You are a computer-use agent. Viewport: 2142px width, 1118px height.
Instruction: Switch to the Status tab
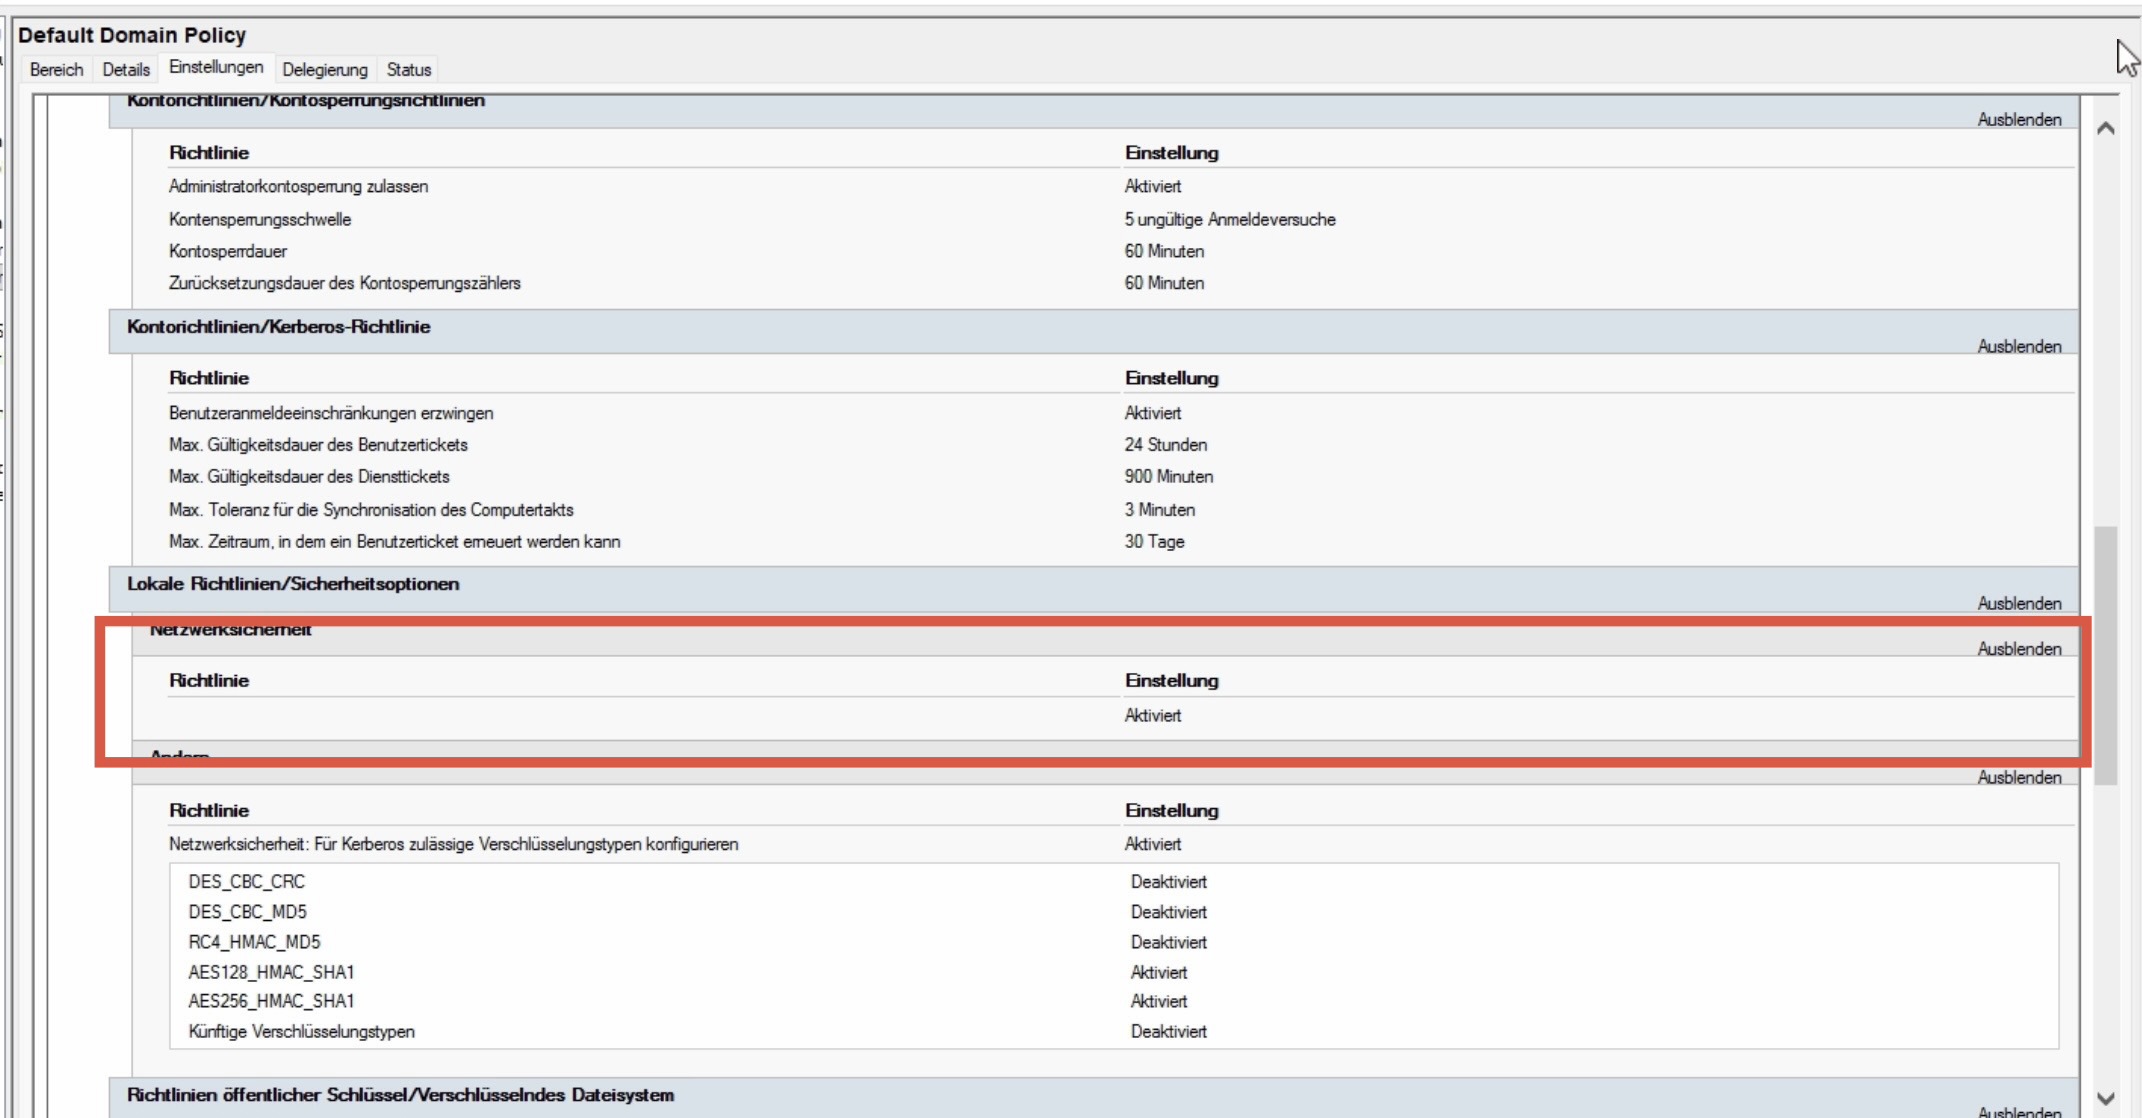[409, 70]
